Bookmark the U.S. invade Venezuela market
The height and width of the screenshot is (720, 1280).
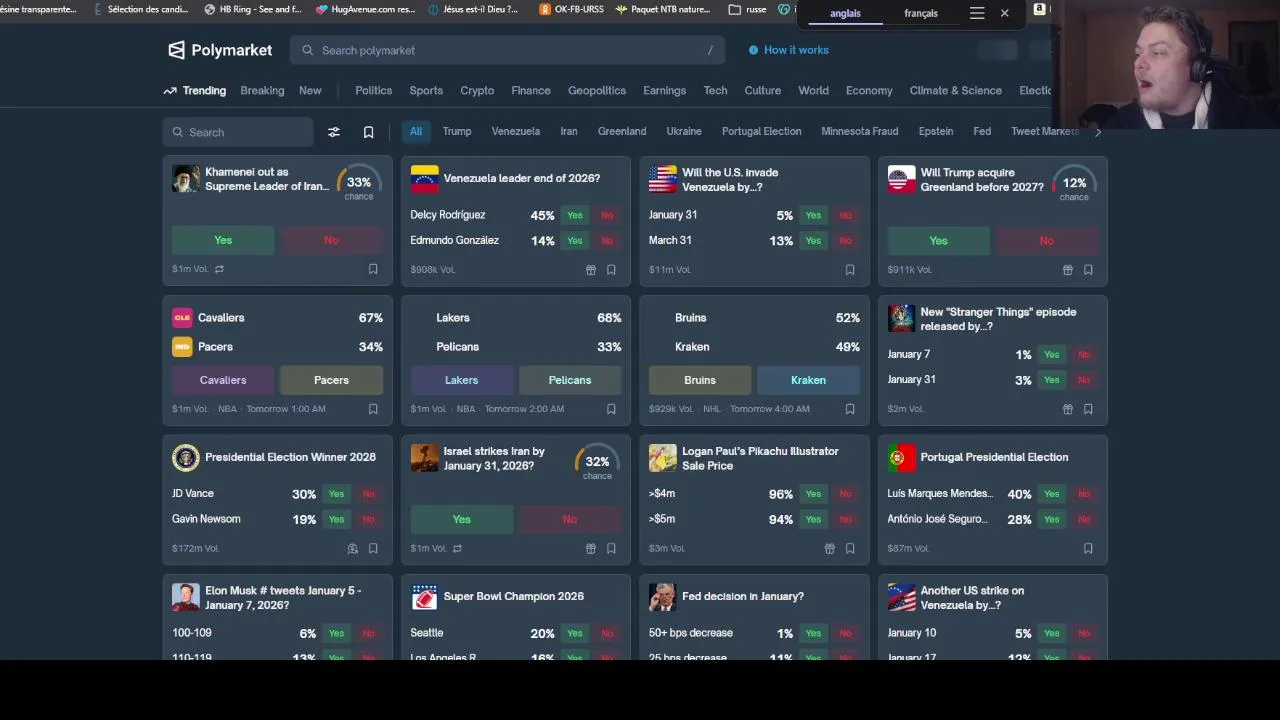pyautogui.click(x=850, y=270)
